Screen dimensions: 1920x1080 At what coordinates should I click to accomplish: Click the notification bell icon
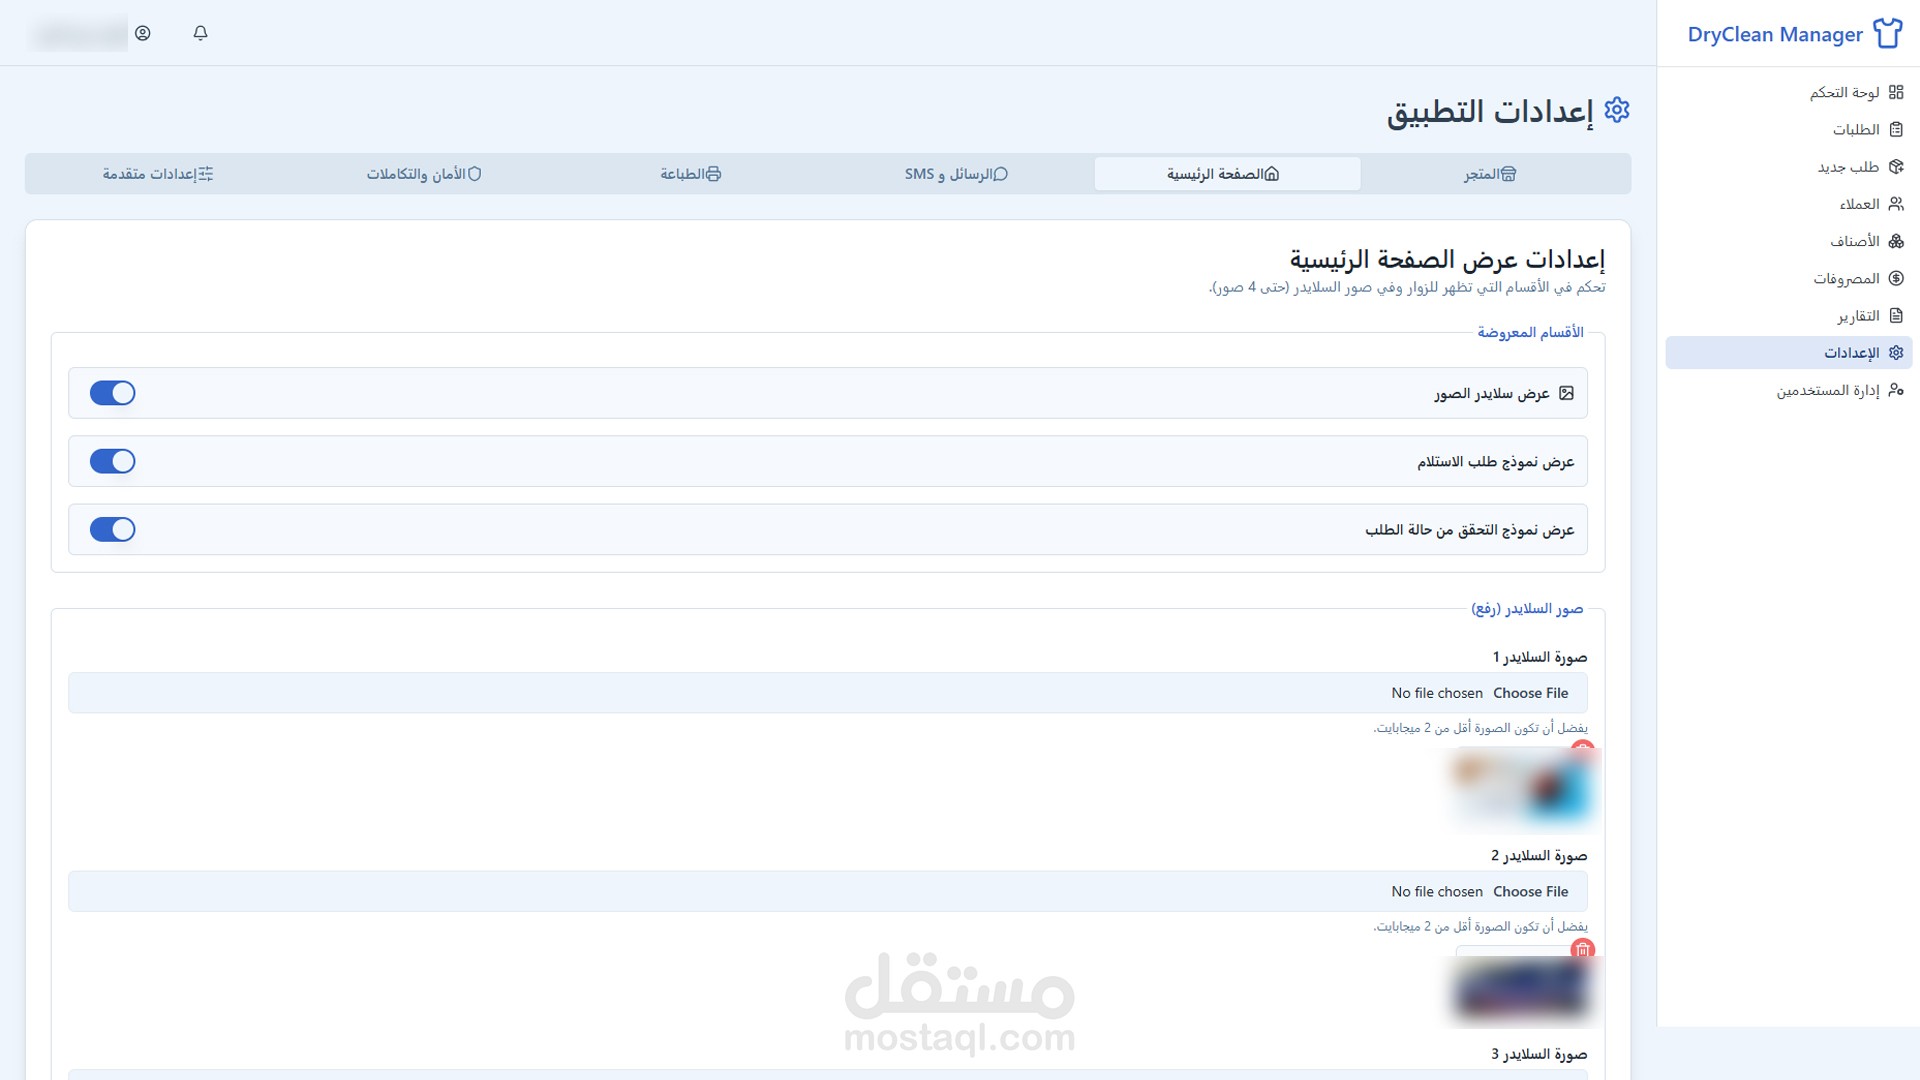coord(200,33)
